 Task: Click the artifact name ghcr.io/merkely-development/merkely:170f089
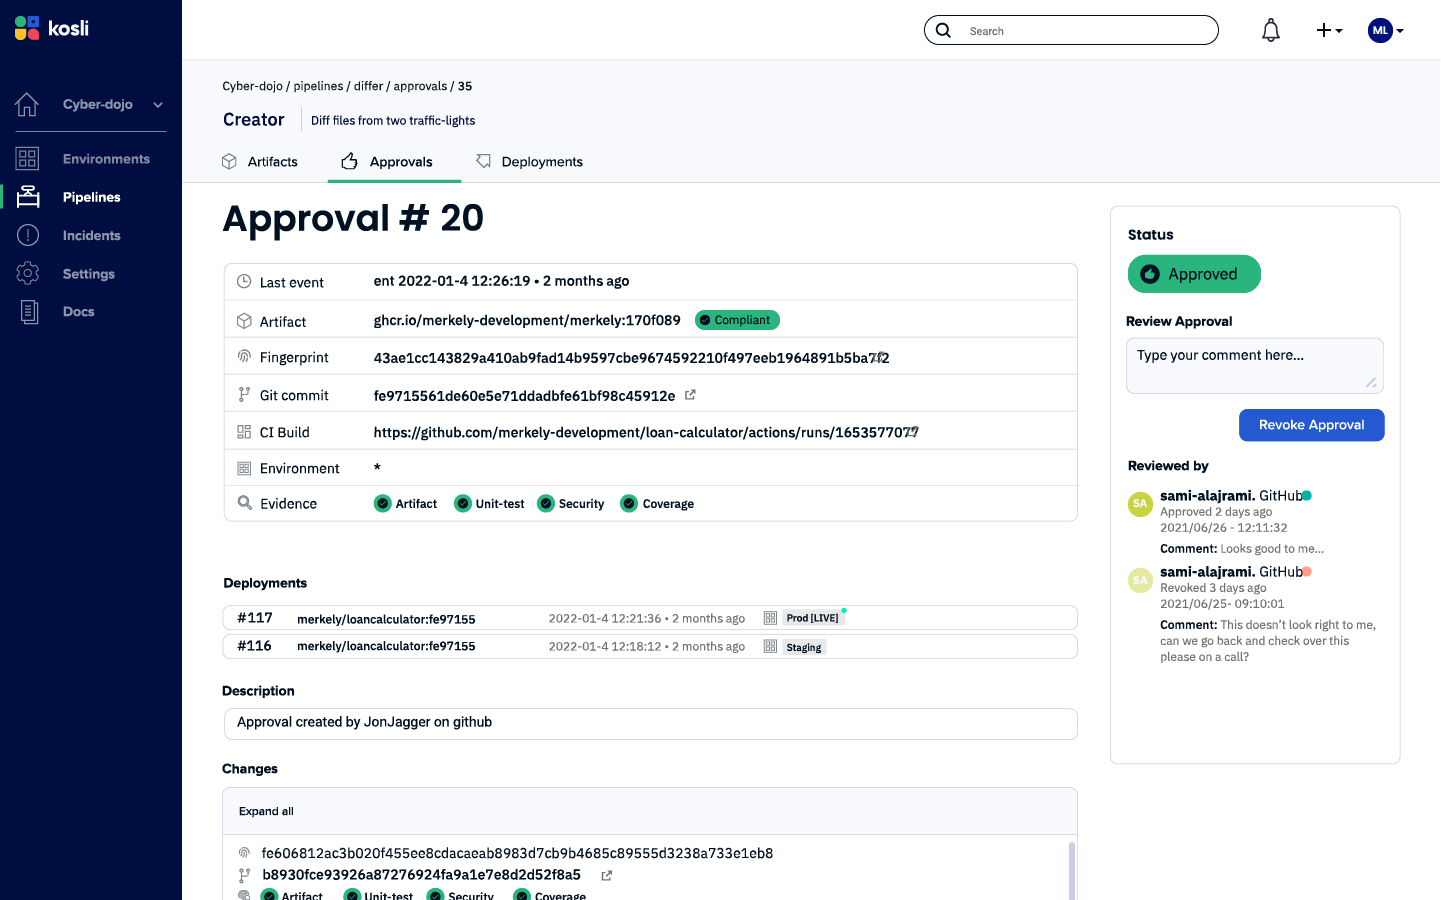pos(527,320)
